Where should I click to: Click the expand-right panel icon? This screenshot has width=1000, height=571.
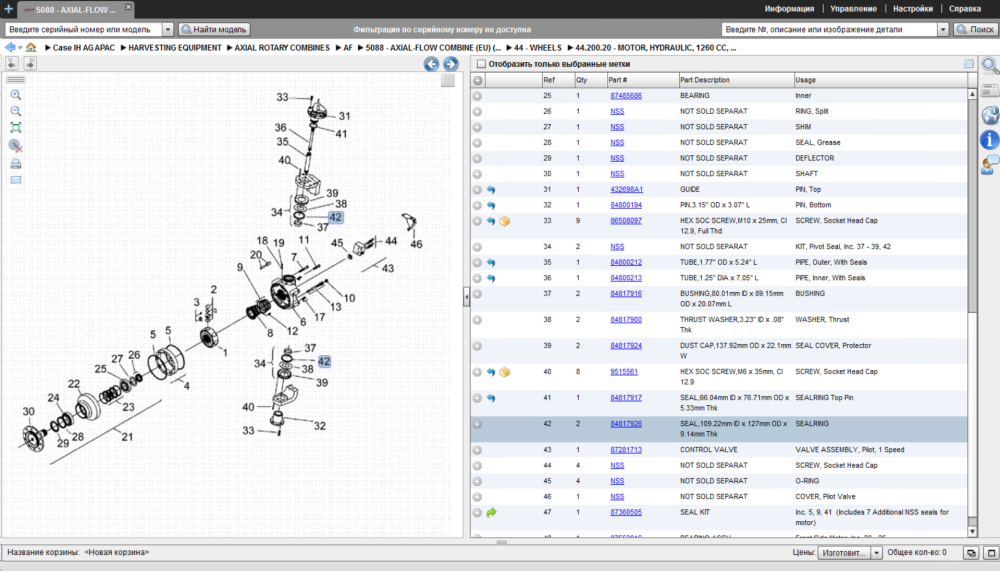point(30,63)
